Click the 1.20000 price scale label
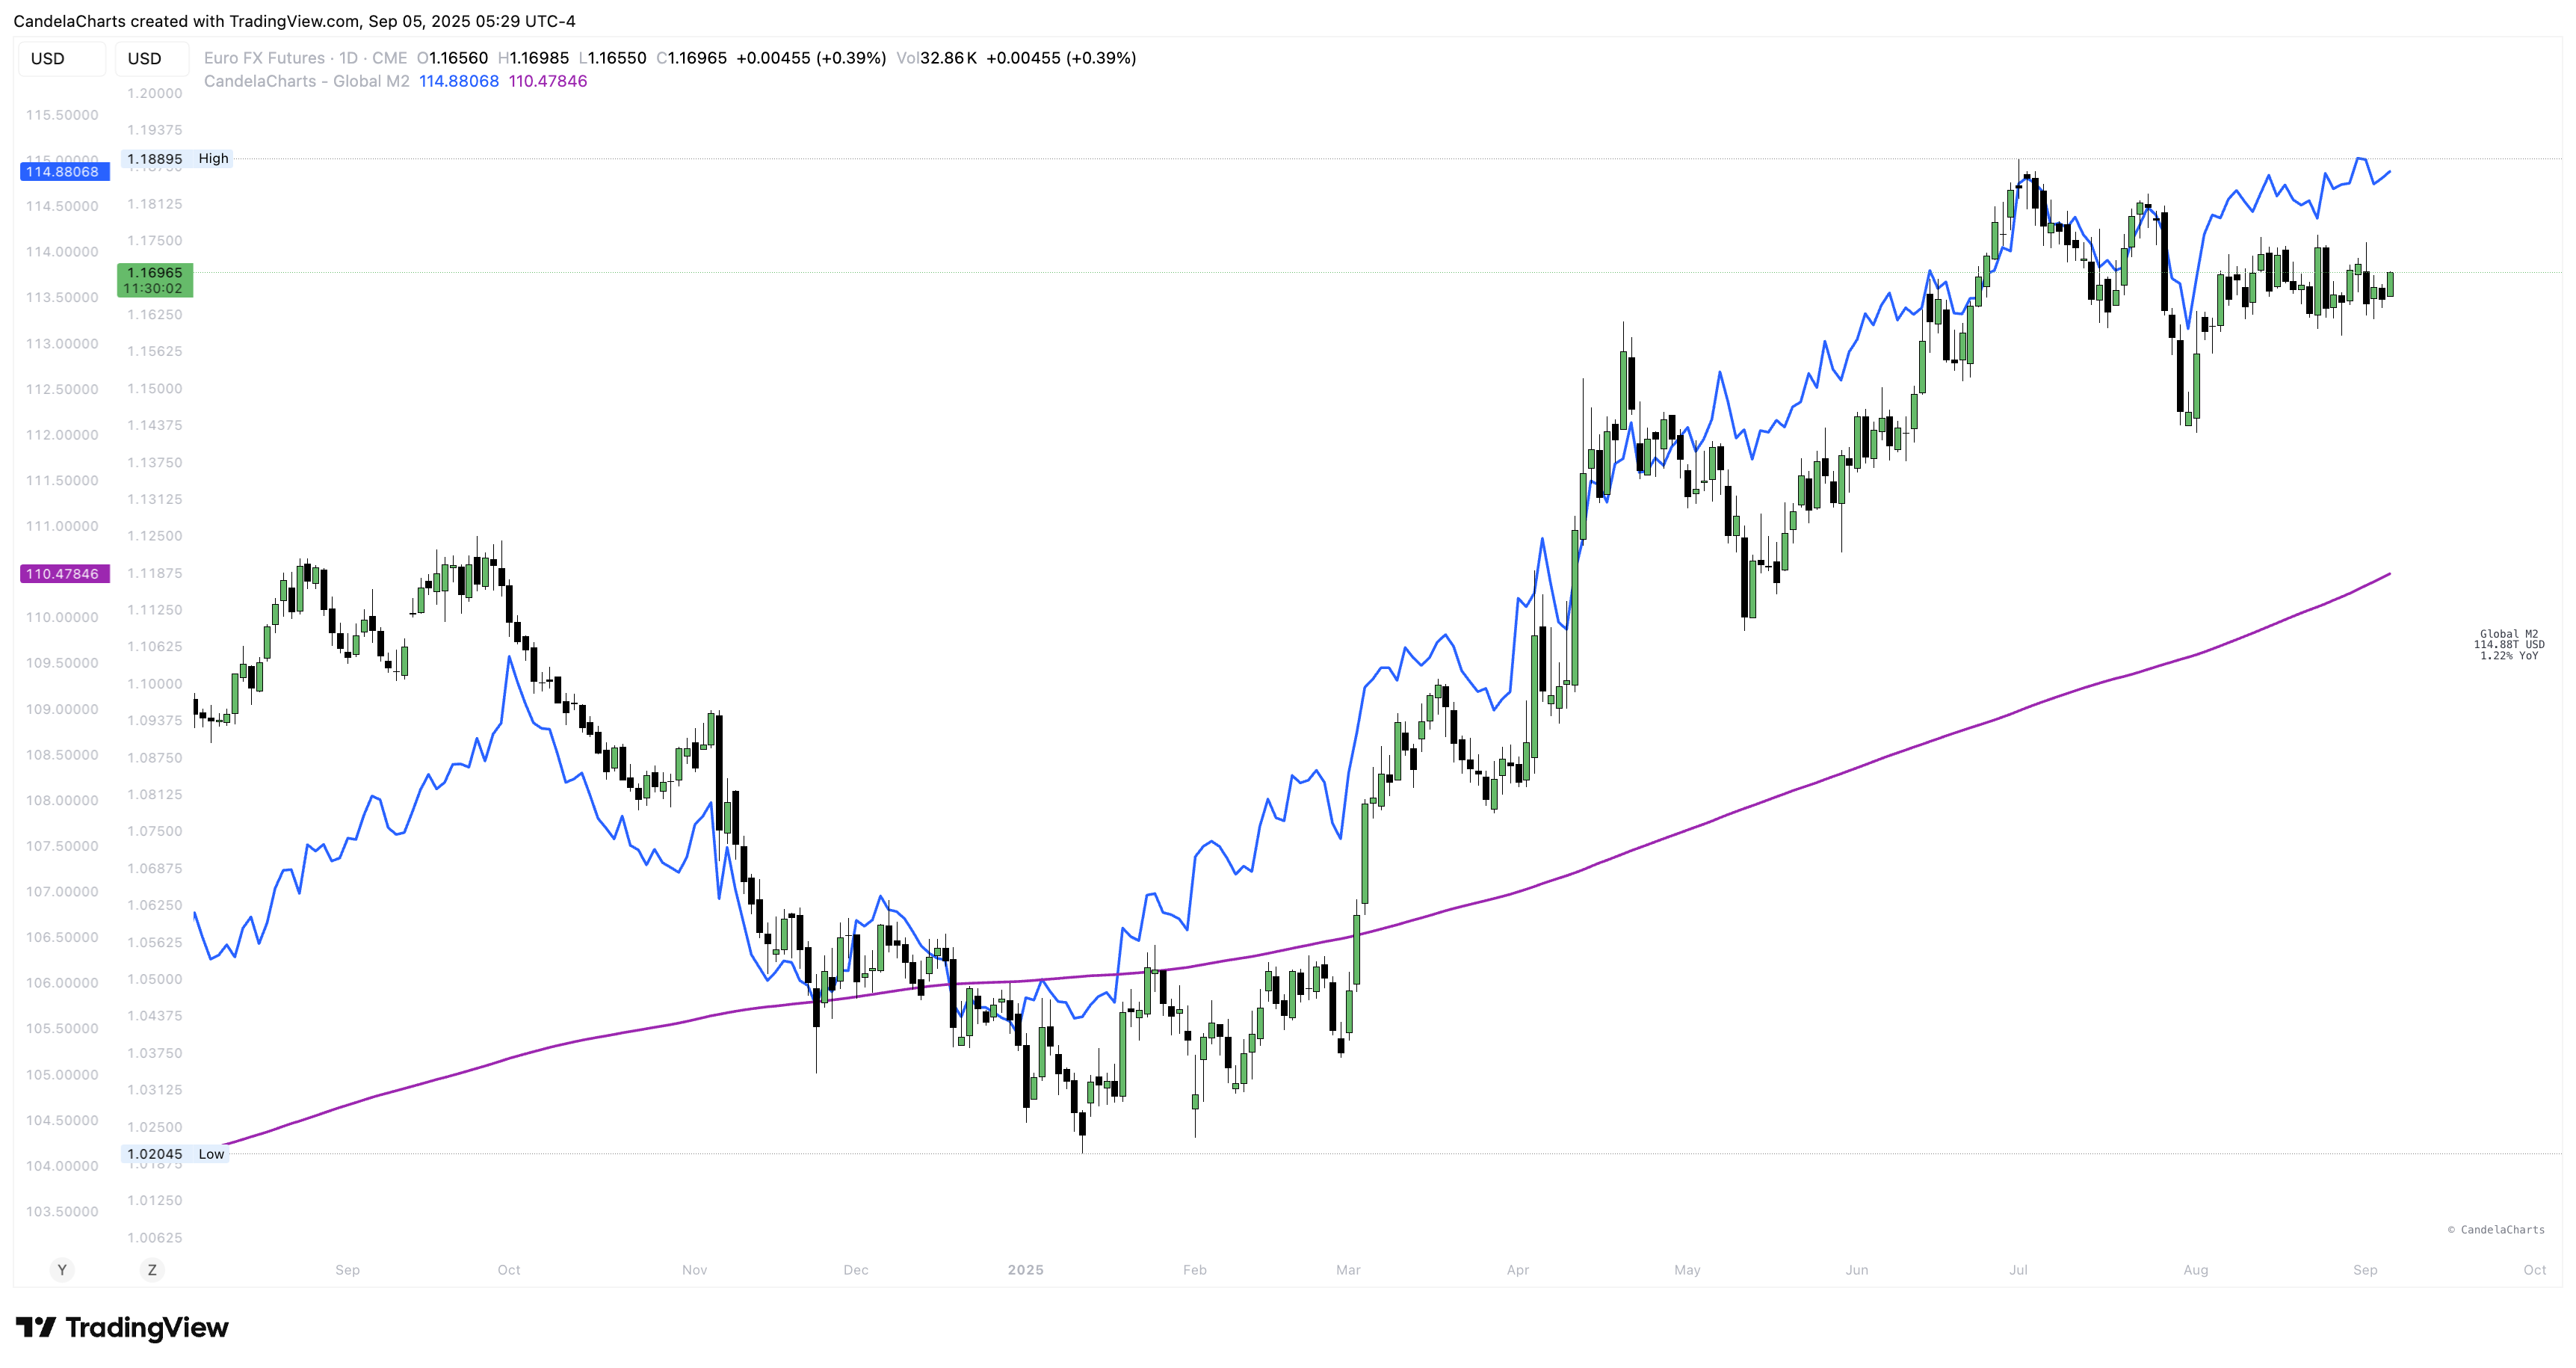Screen dimensions: 2576x1368 (154, 93)
